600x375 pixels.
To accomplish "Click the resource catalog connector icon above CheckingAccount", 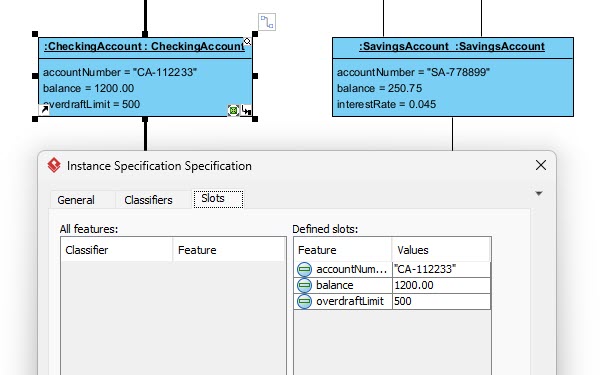I will pyautogui.click(x=267, y=22).
